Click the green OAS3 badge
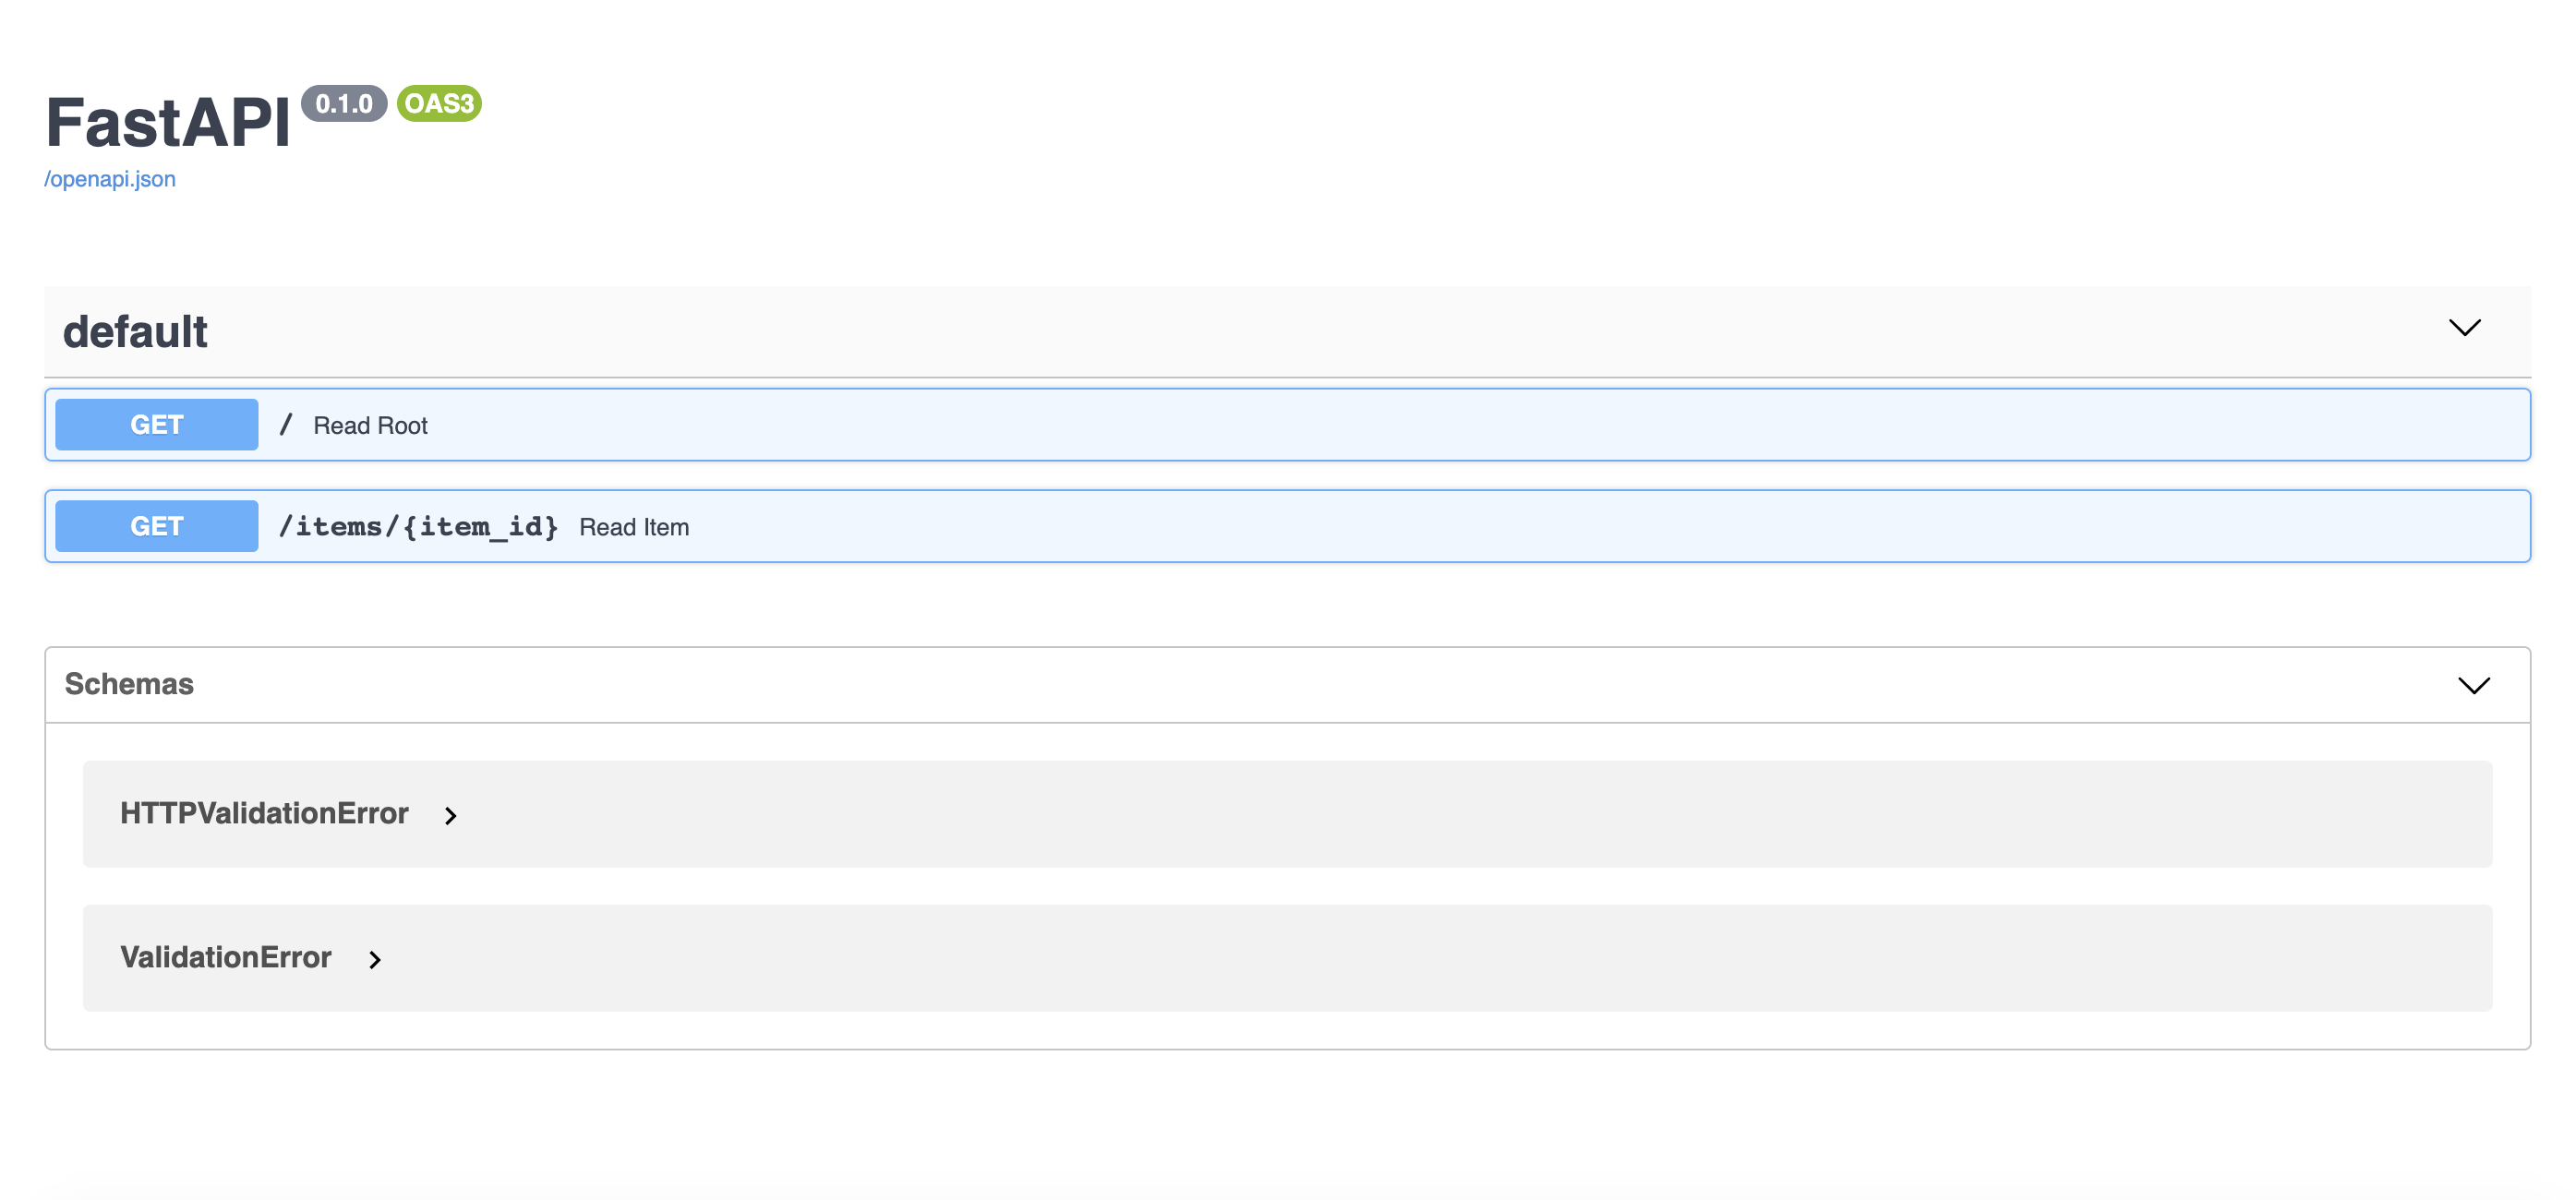2576x1200 pixels. 439,104
